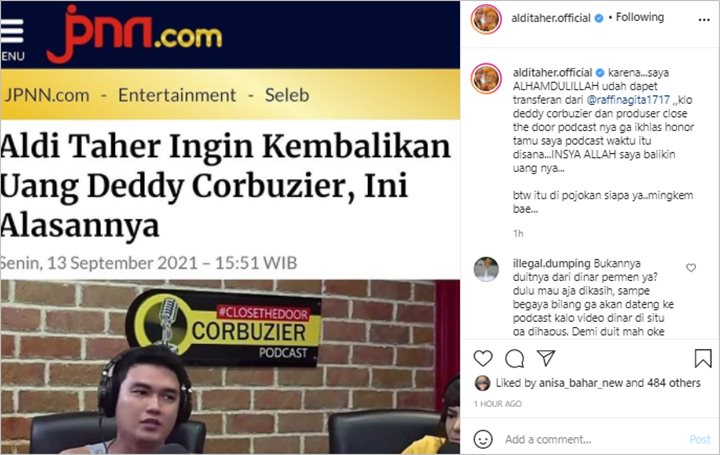
Task: Open emoji picker smiley icon
Action: coord(483,439)
